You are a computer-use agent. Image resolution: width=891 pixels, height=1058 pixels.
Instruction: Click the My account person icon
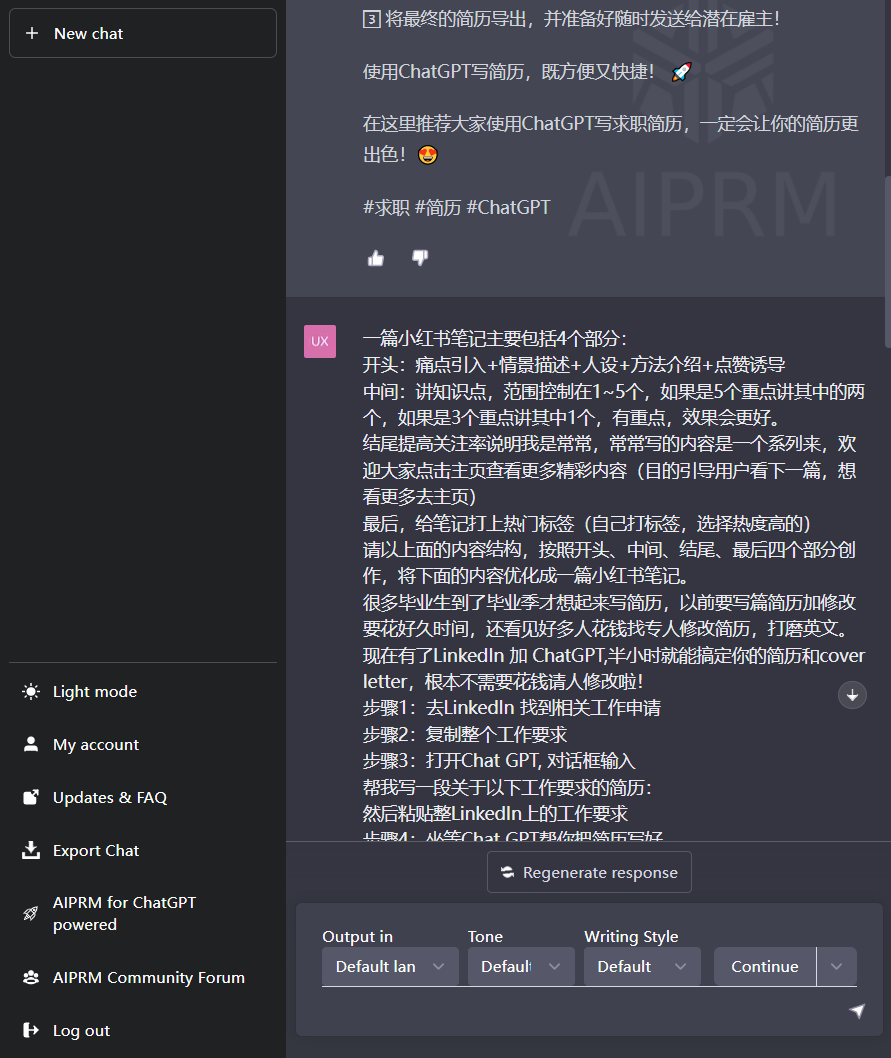point(29,744)
